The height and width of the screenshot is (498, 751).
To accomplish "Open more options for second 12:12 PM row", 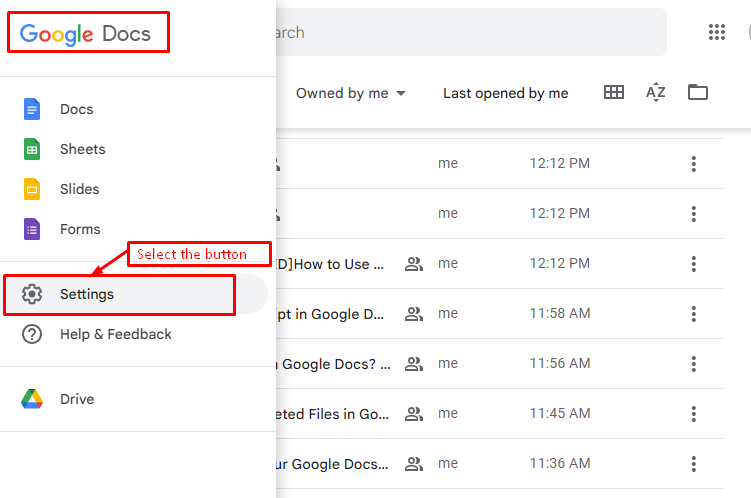I will 694,214.
